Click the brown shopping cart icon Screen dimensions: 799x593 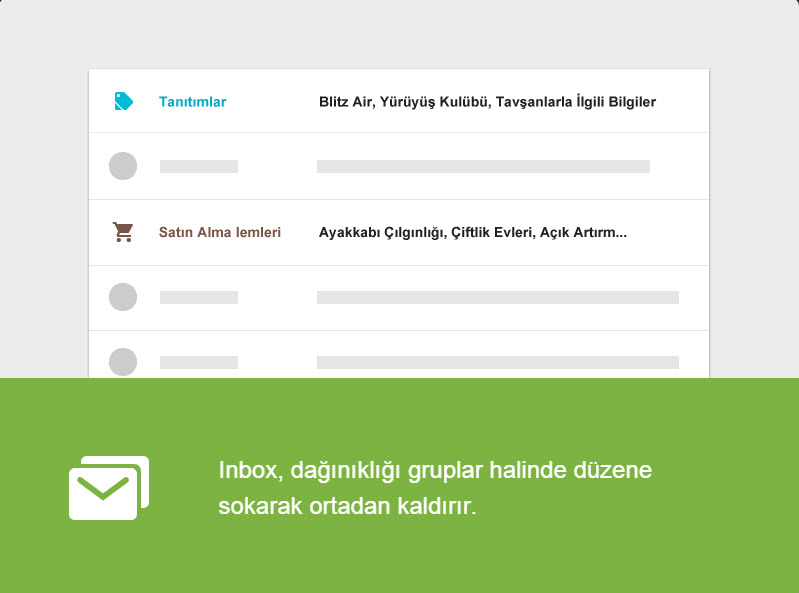(123, 232)
